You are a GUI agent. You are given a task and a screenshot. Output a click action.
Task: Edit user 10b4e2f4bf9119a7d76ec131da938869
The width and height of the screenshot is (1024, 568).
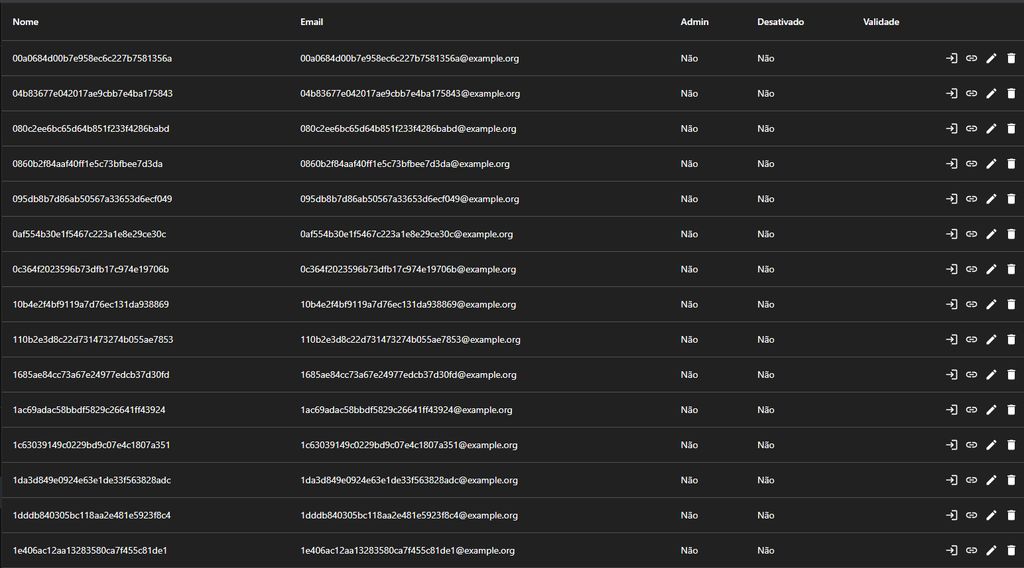click(991, 304)
